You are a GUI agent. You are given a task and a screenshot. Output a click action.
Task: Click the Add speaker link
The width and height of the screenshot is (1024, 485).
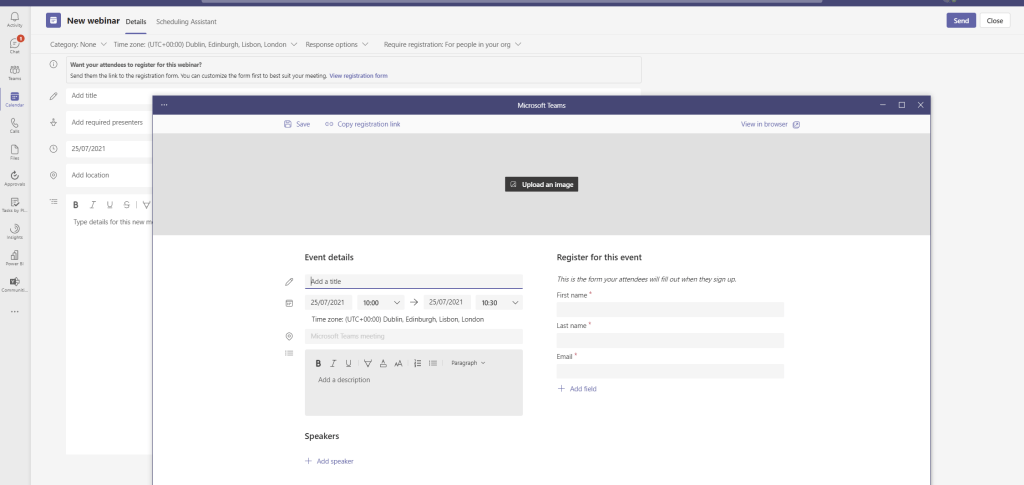click(x=329, y=461)
